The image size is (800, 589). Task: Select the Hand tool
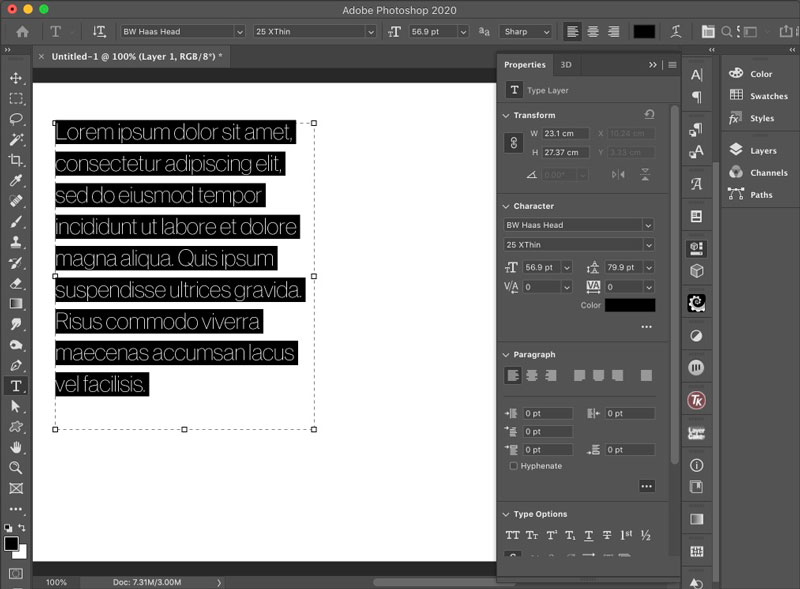pyautogui.click(x=16, y=447)
